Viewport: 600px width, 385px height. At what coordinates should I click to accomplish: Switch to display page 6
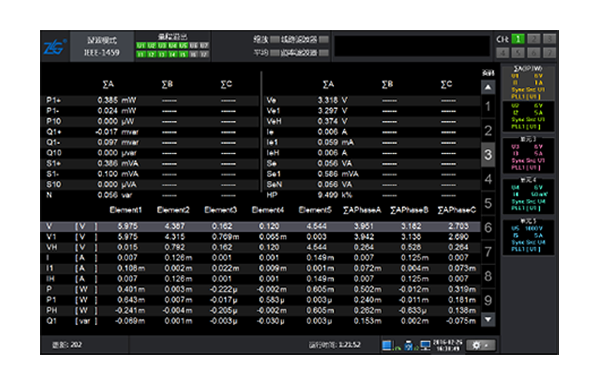click(x=488, y=227)
